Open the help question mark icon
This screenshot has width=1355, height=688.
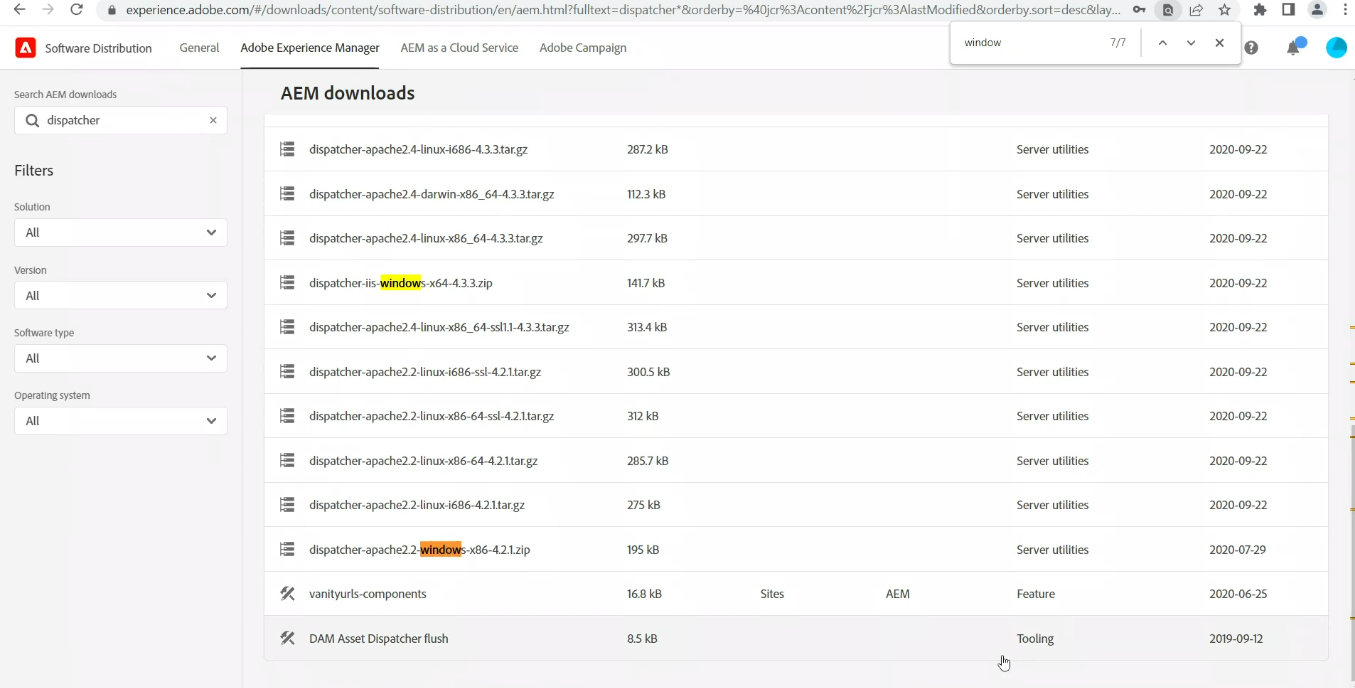(1251, 47)
